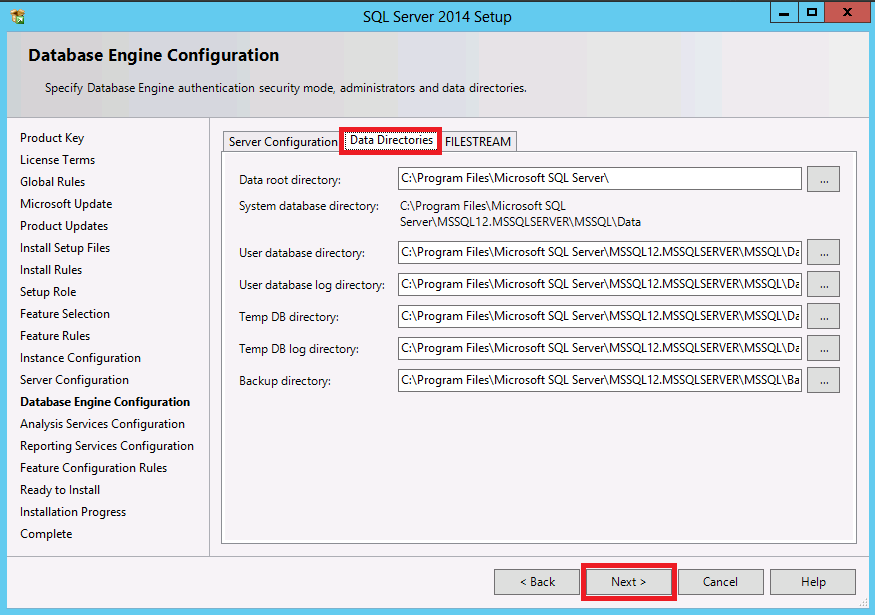
Task: Select the Instance Configuration step
Action: point(80,358)
